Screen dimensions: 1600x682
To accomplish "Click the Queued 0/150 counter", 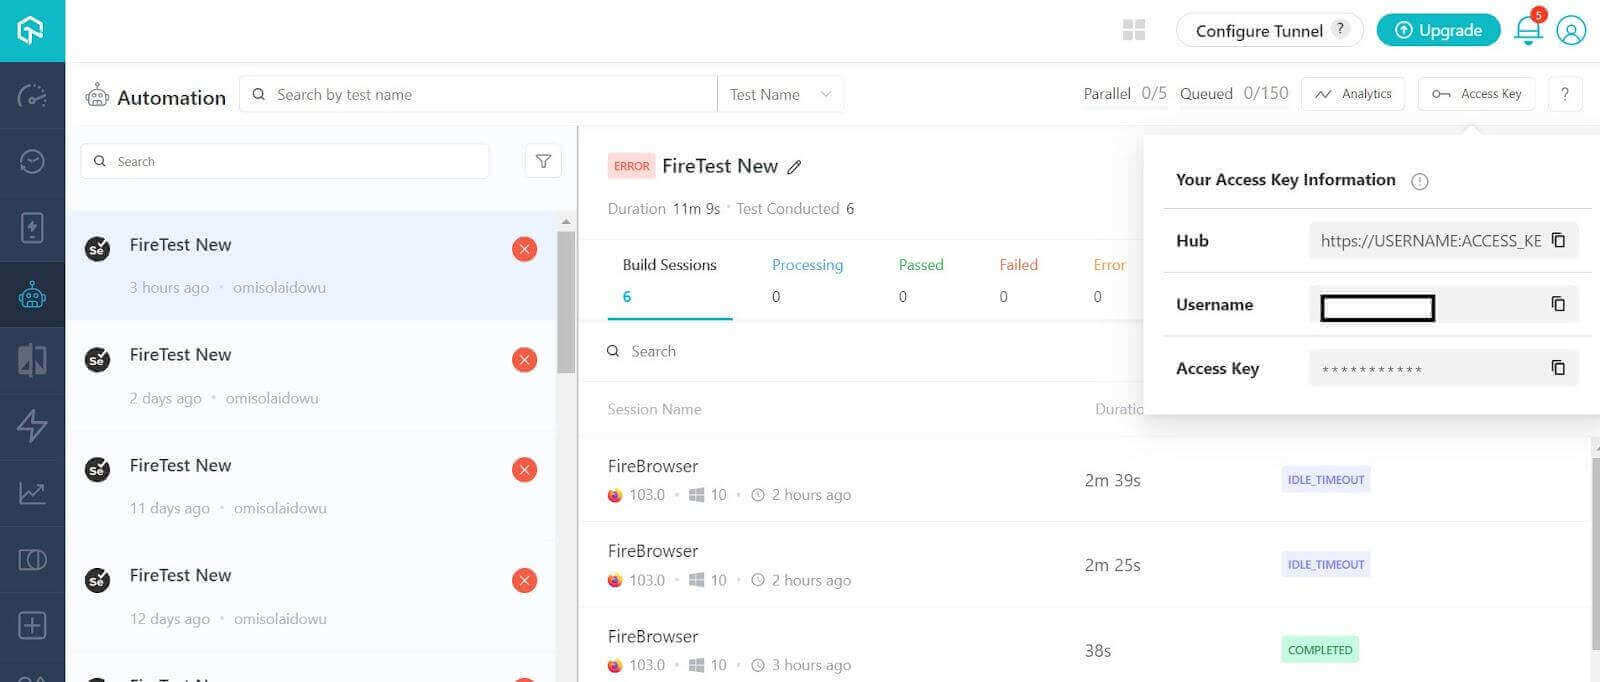I will (1234, 93).
